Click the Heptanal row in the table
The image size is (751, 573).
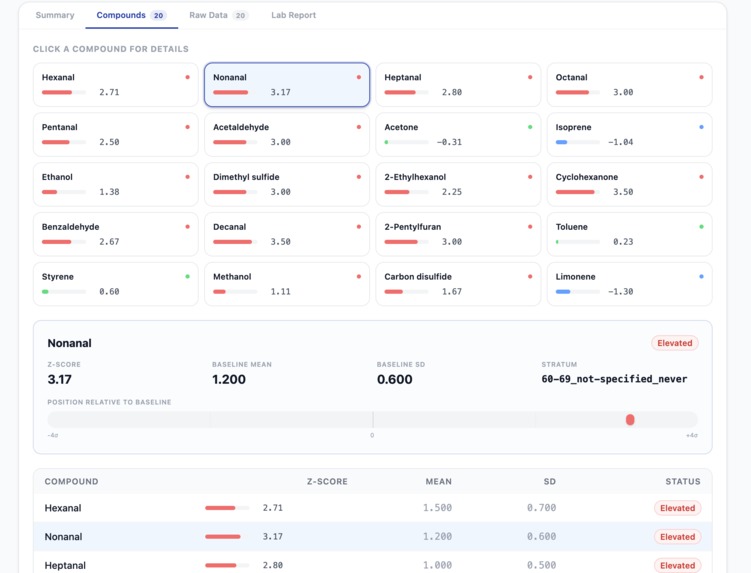click(373, 564)
